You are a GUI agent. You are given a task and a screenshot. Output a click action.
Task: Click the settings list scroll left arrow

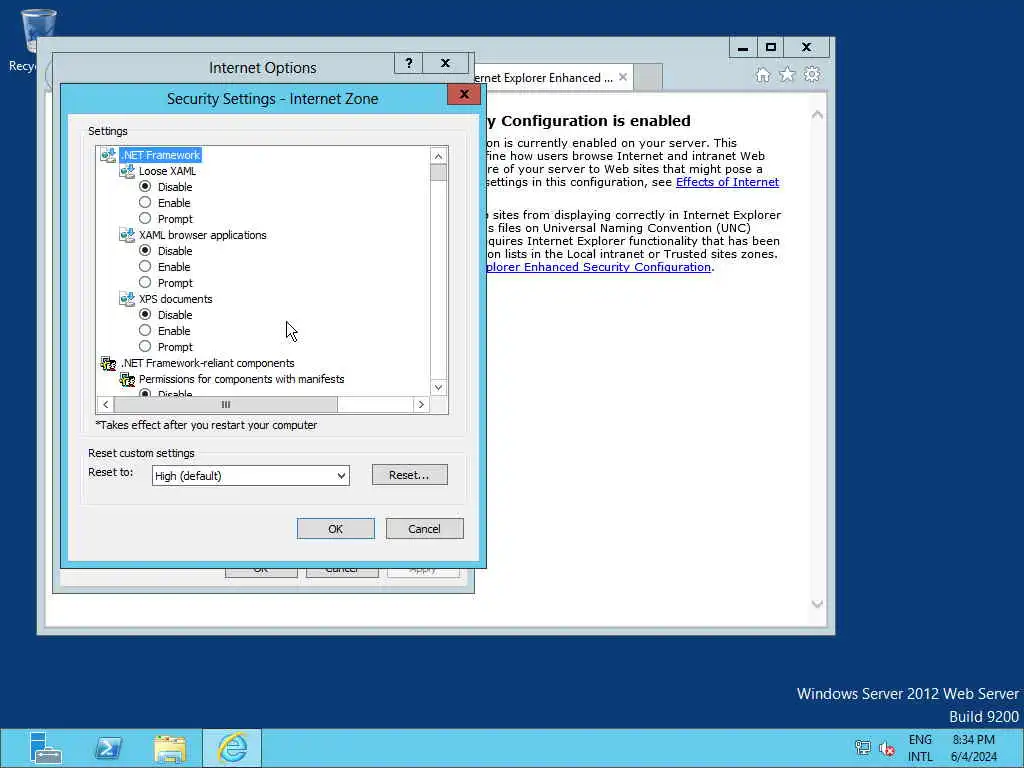click(106, 404)
